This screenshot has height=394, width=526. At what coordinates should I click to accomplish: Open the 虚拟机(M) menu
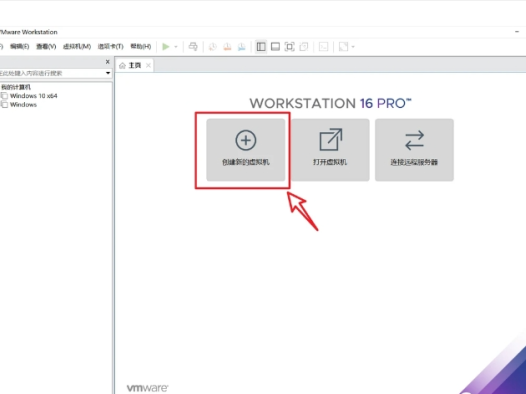tap(77, 46)
